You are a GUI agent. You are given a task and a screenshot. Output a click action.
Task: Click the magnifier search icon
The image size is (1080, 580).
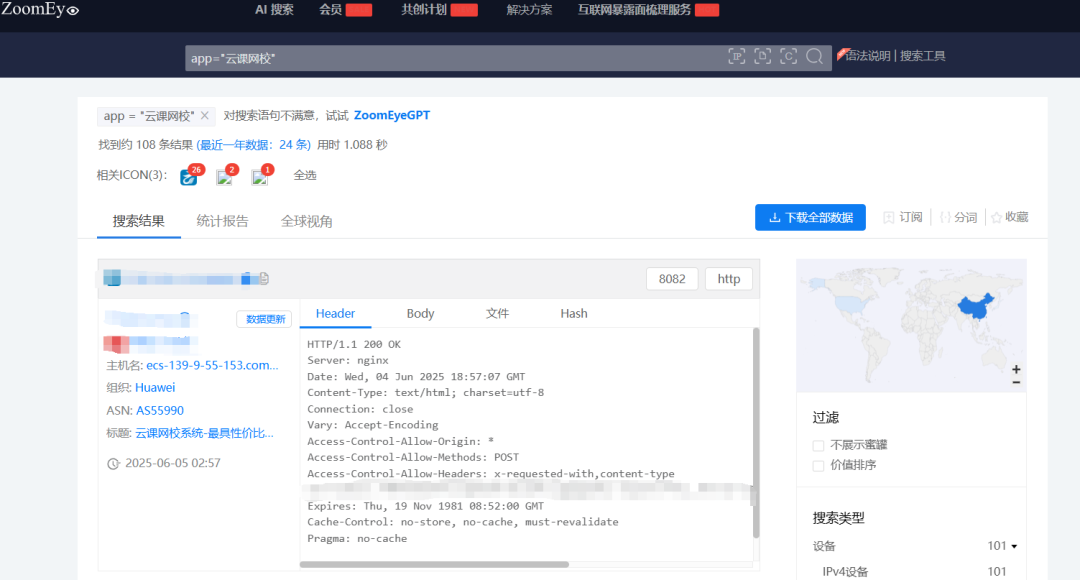click(814, 56)
